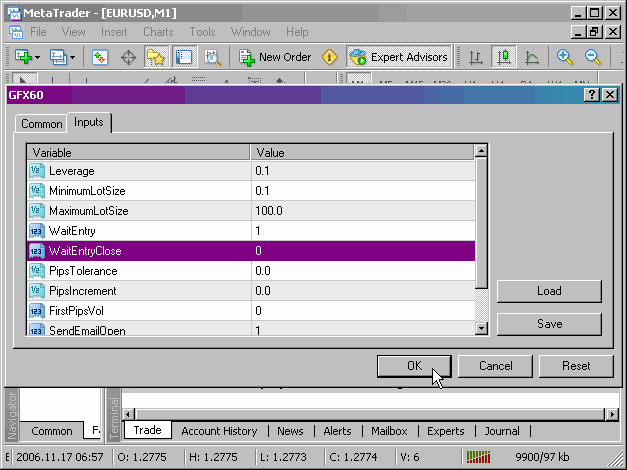Click the Reset button
This screenshot has width=627, height=470.
pyautogui.click(x=576, y=366)
